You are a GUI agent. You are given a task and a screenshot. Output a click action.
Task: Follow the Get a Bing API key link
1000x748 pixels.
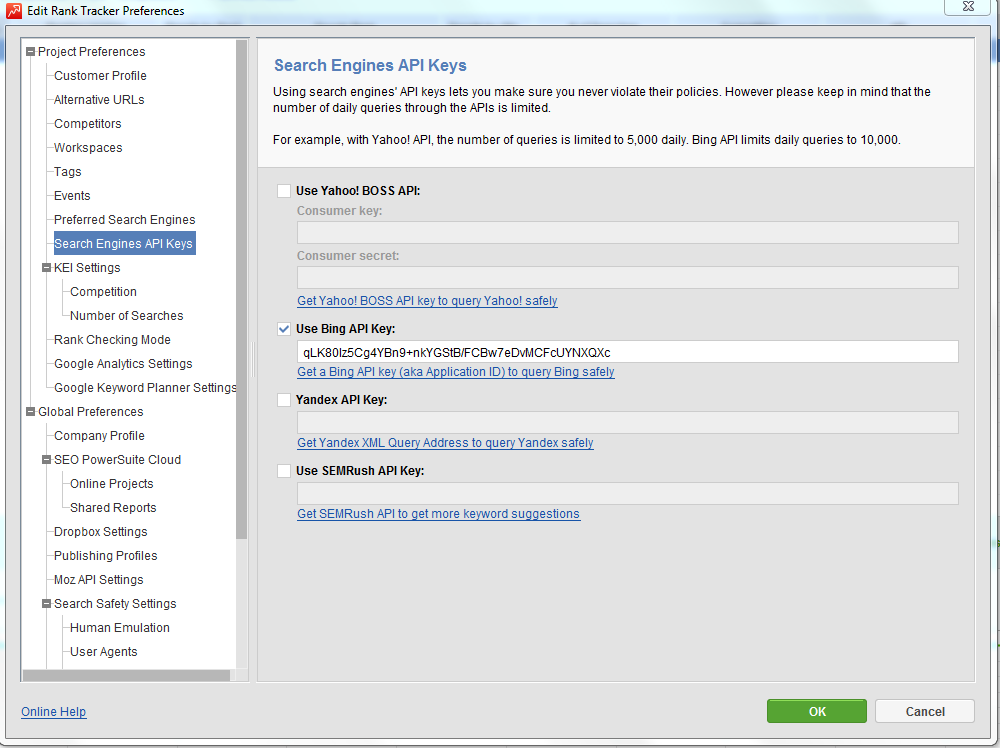coord(456,372)
